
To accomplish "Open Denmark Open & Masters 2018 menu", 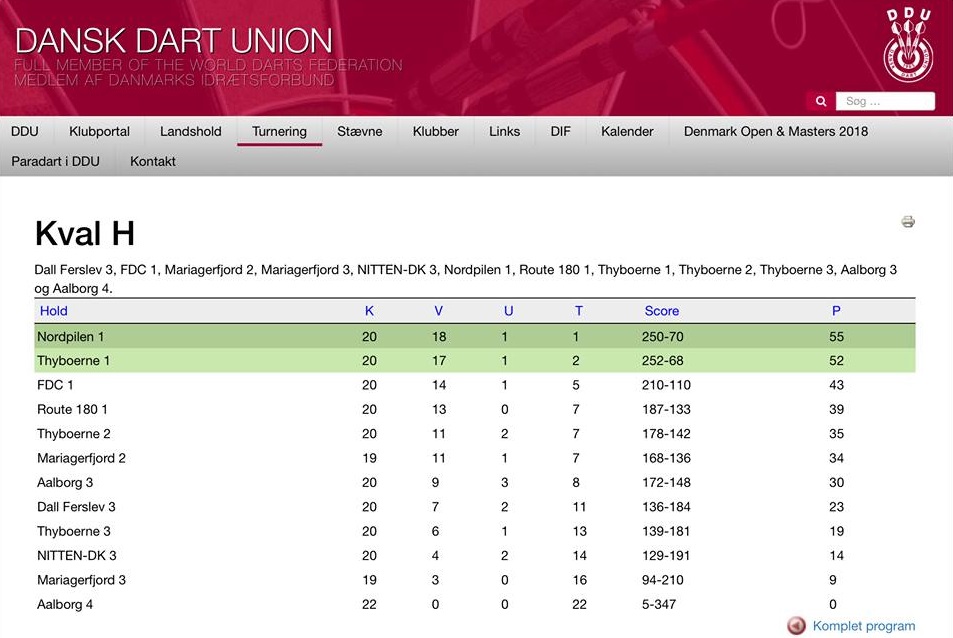I will point(775,131).
